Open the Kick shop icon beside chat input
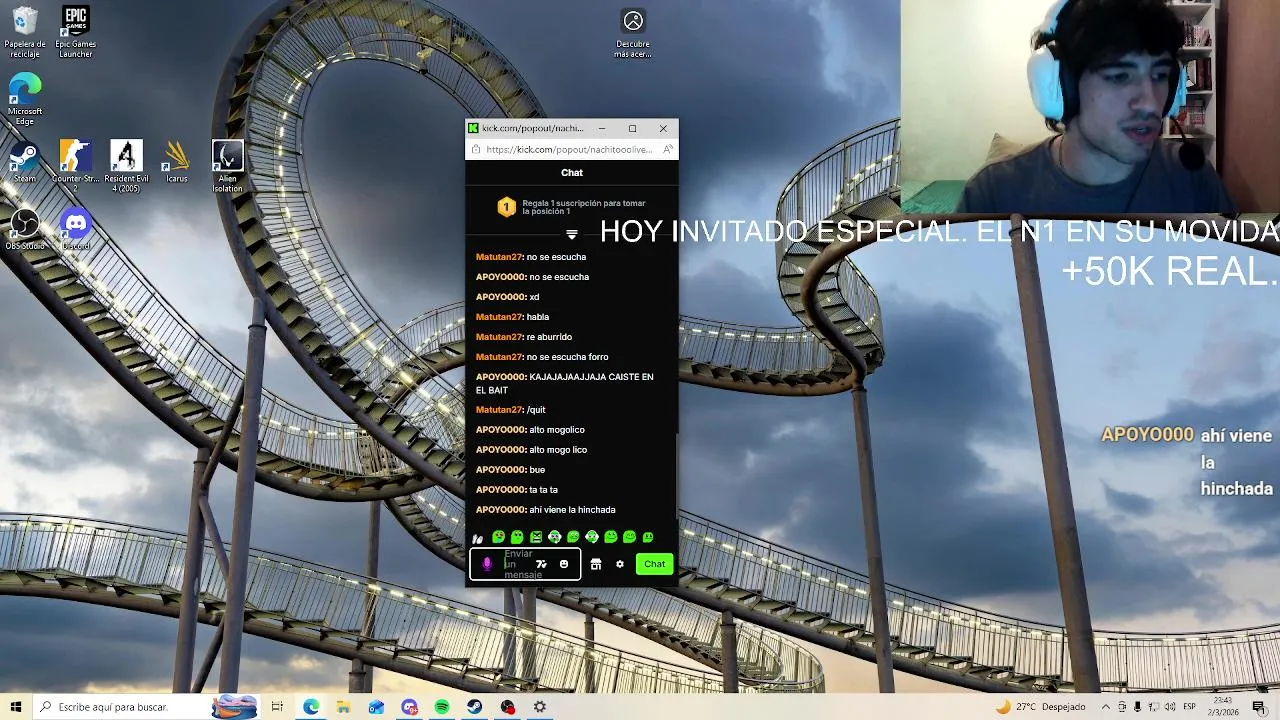The image size is (1280, 720). [596, 564]
